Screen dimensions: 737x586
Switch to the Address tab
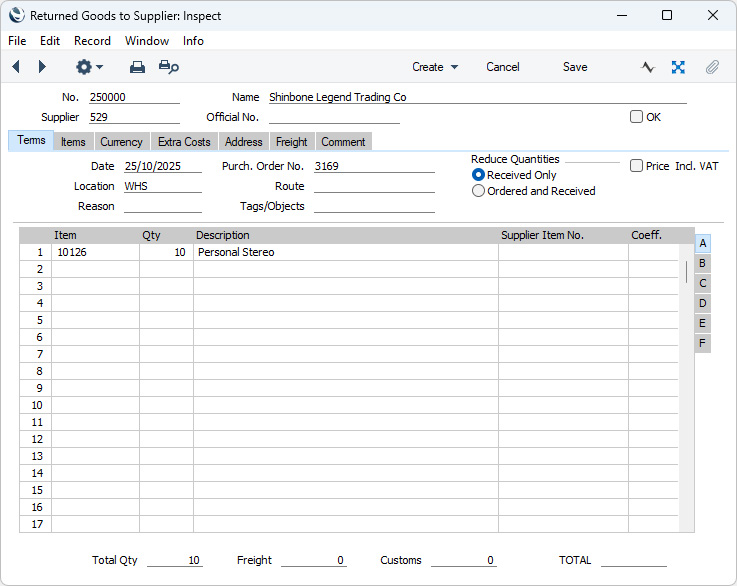point(243,142)
